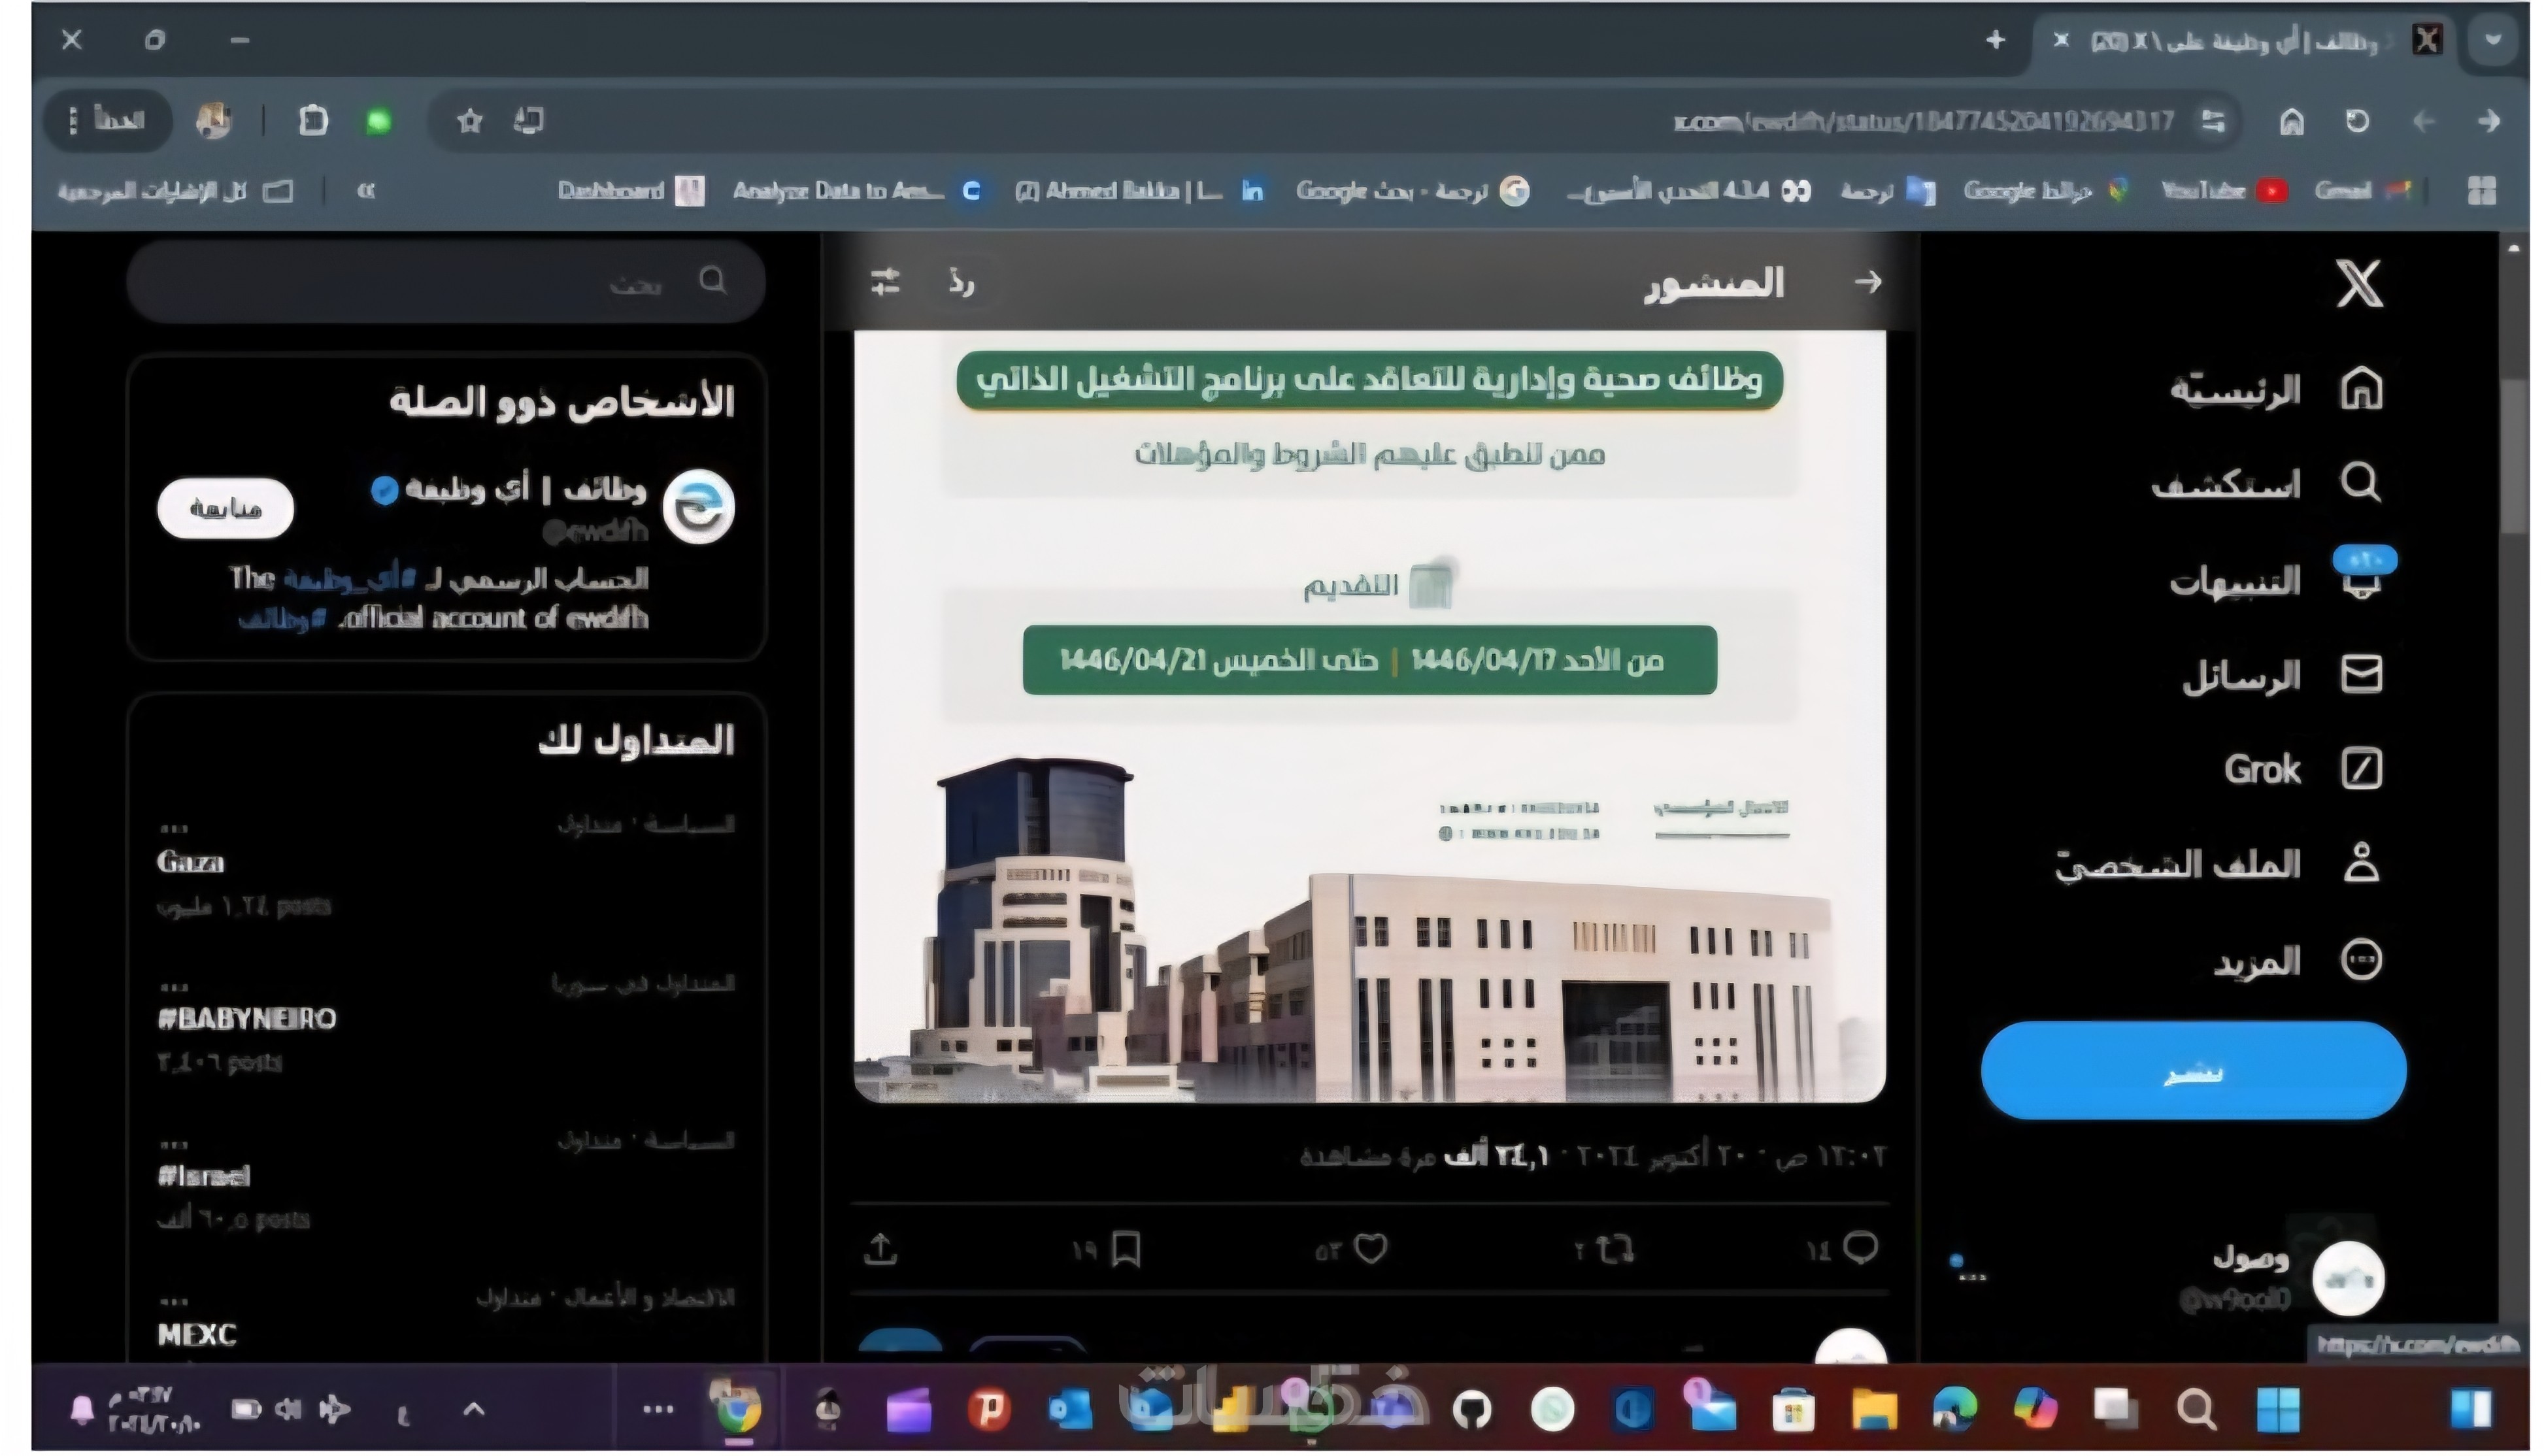Toggle bookmark on this post

coord(1126,1250)
